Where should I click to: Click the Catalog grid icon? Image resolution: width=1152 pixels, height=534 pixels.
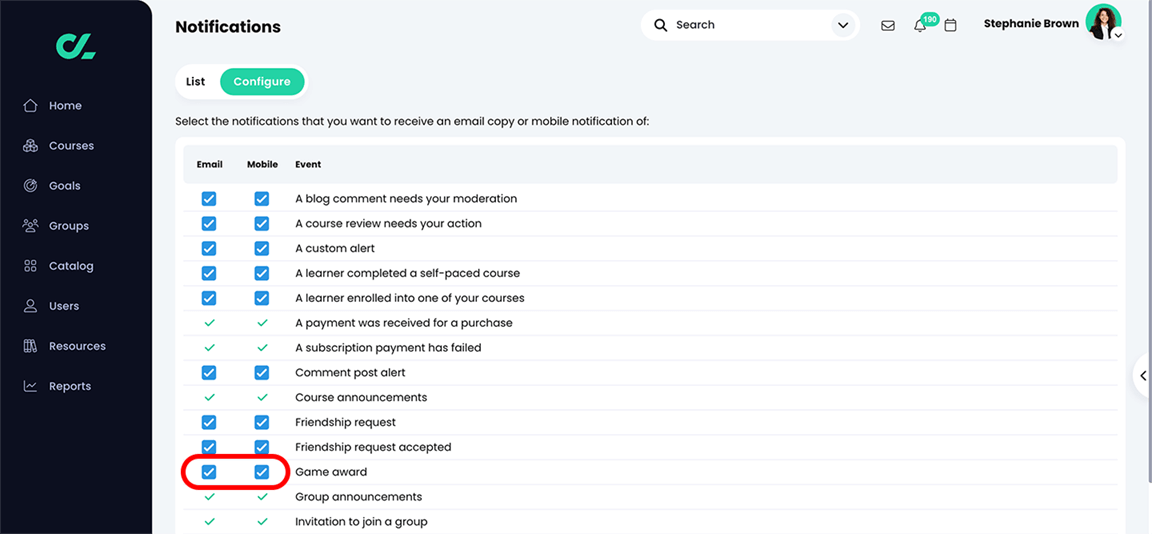tap(30, 266)
